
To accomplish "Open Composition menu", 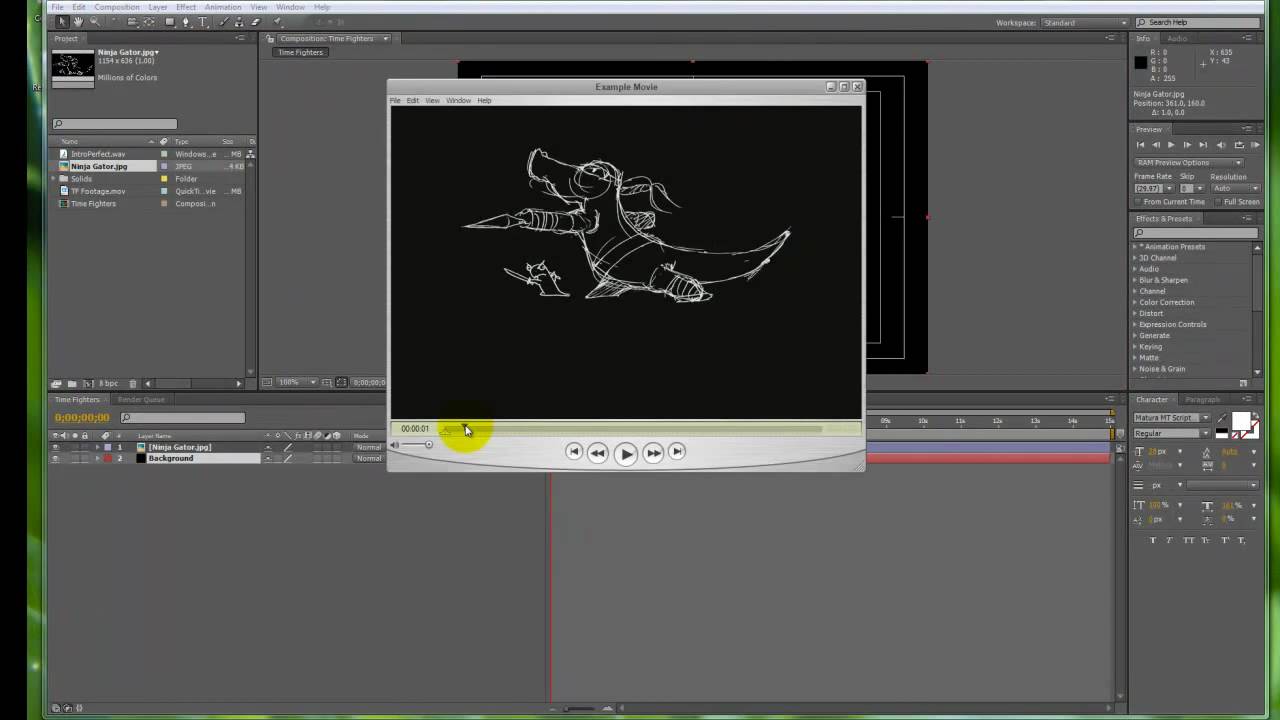I will tap(117, 7).
